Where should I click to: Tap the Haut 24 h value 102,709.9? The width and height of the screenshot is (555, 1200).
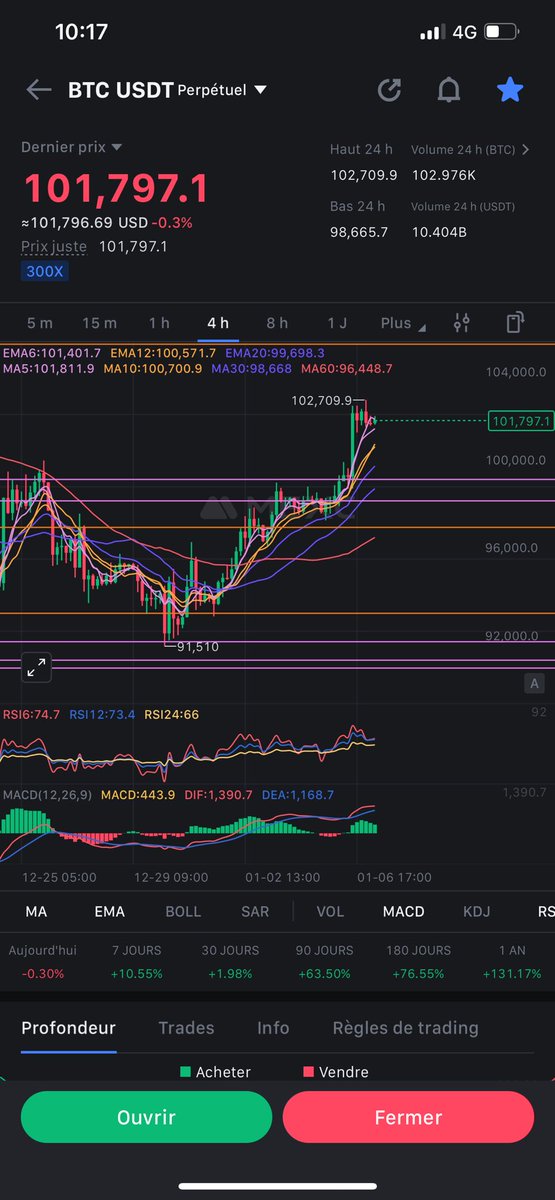(364, 175)
